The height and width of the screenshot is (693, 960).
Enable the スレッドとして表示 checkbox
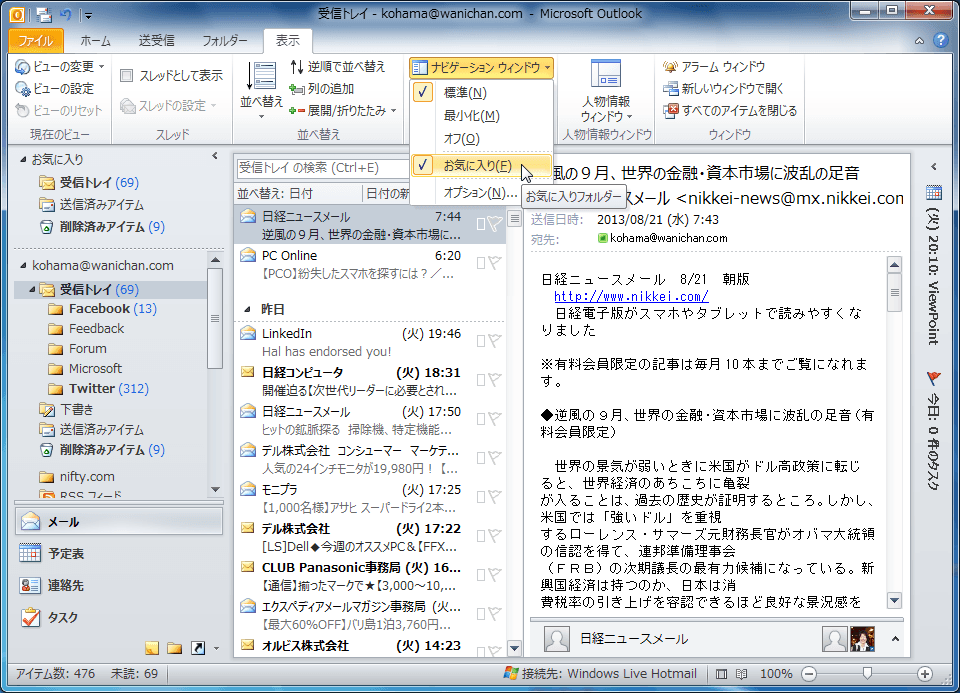[x=127, y=75]
